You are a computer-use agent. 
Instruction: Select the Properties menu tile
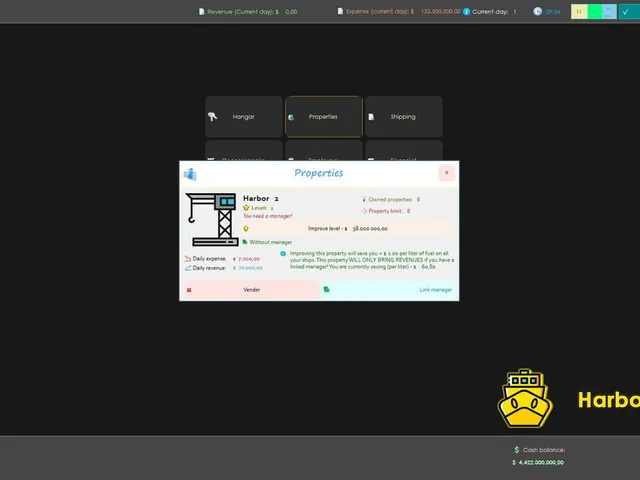coord(324,117)
